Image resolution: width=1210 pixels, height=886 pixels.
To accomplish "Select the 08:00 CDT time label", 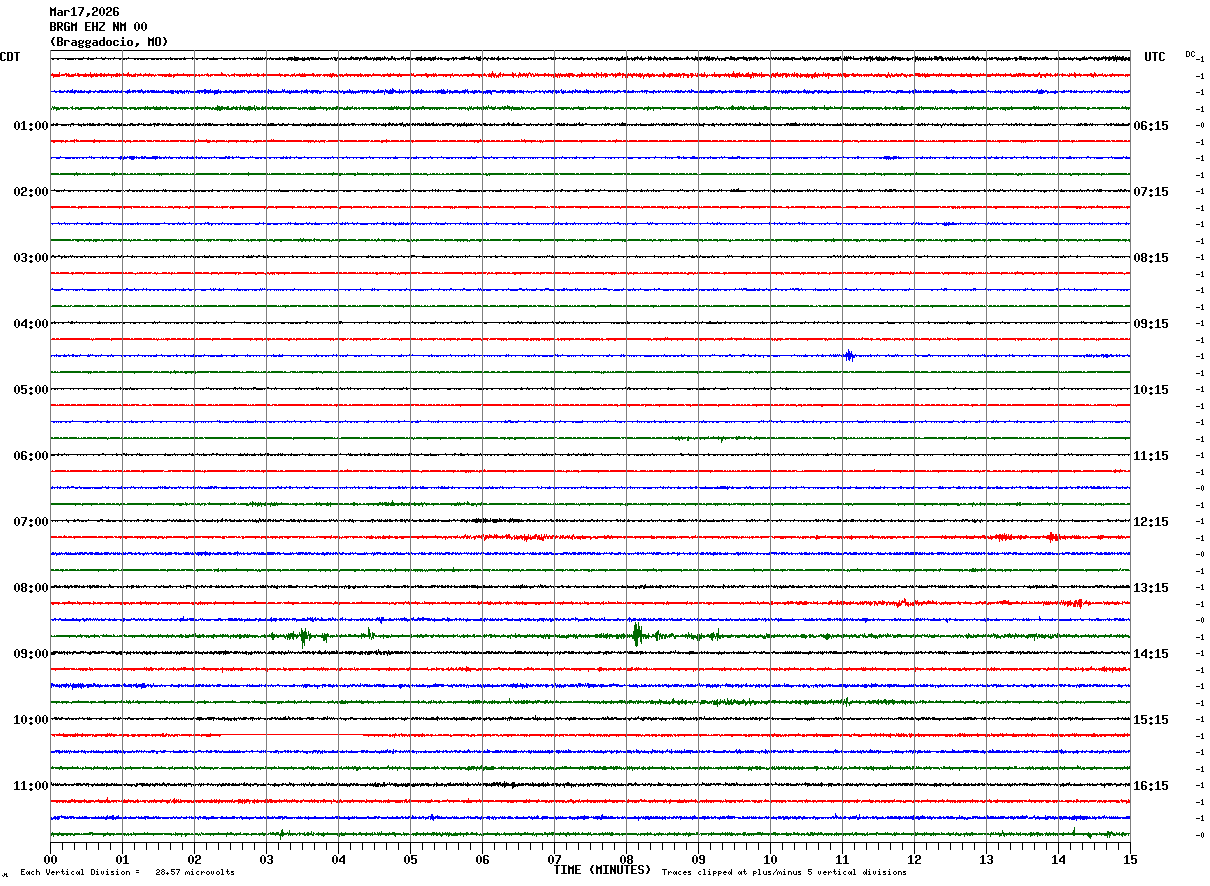I will coord(30,587).
